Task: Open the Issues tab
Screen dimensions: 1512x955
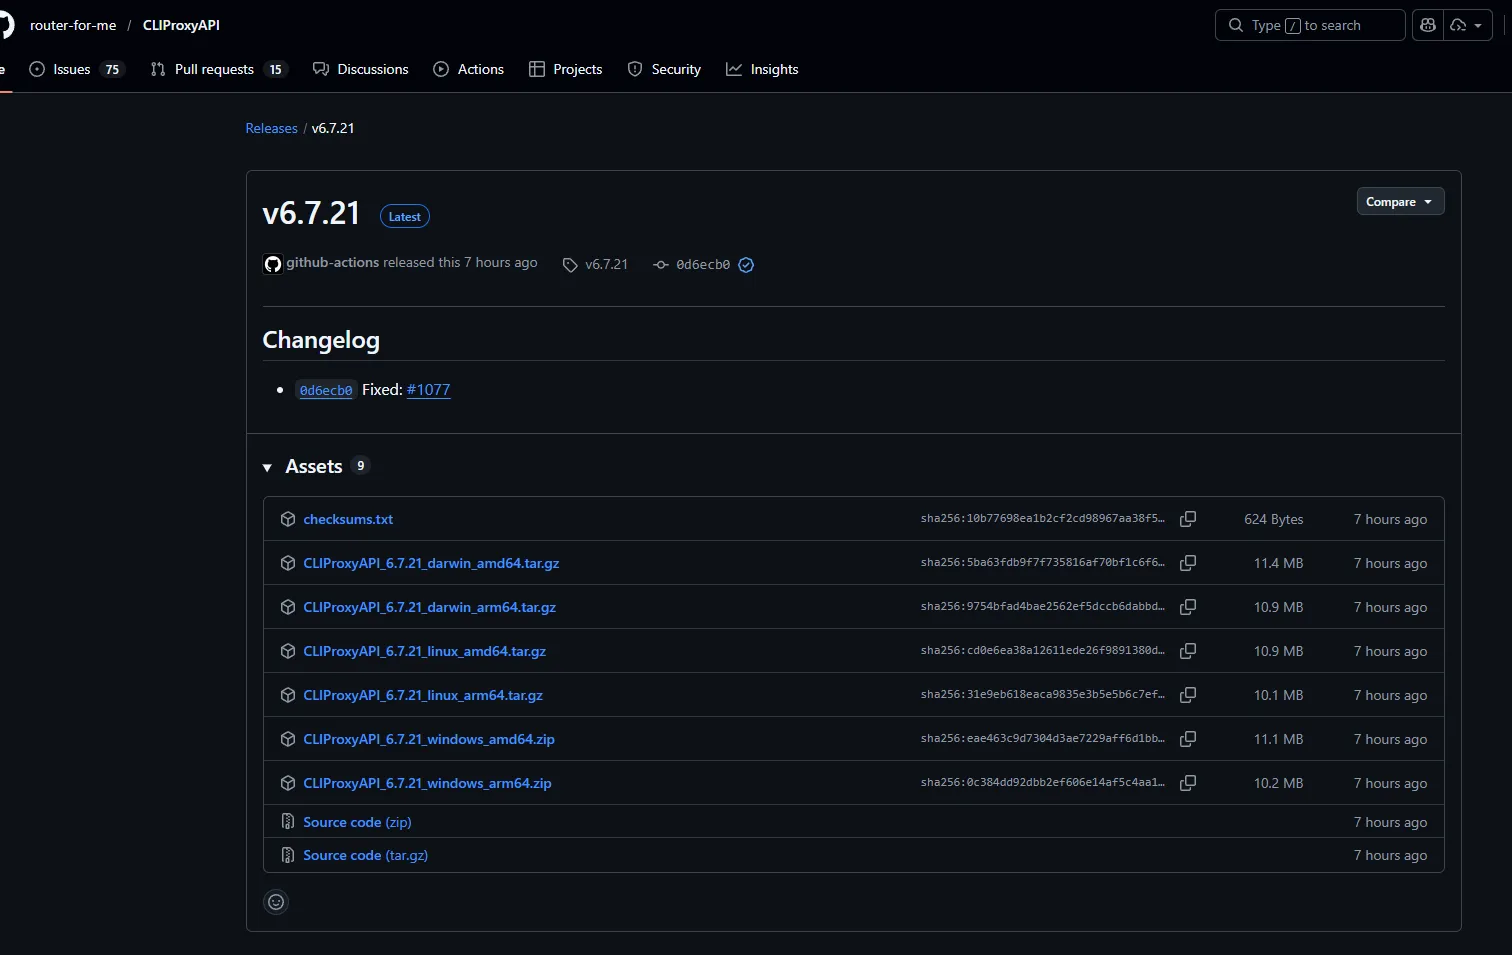Action: [x=72, y=69]
